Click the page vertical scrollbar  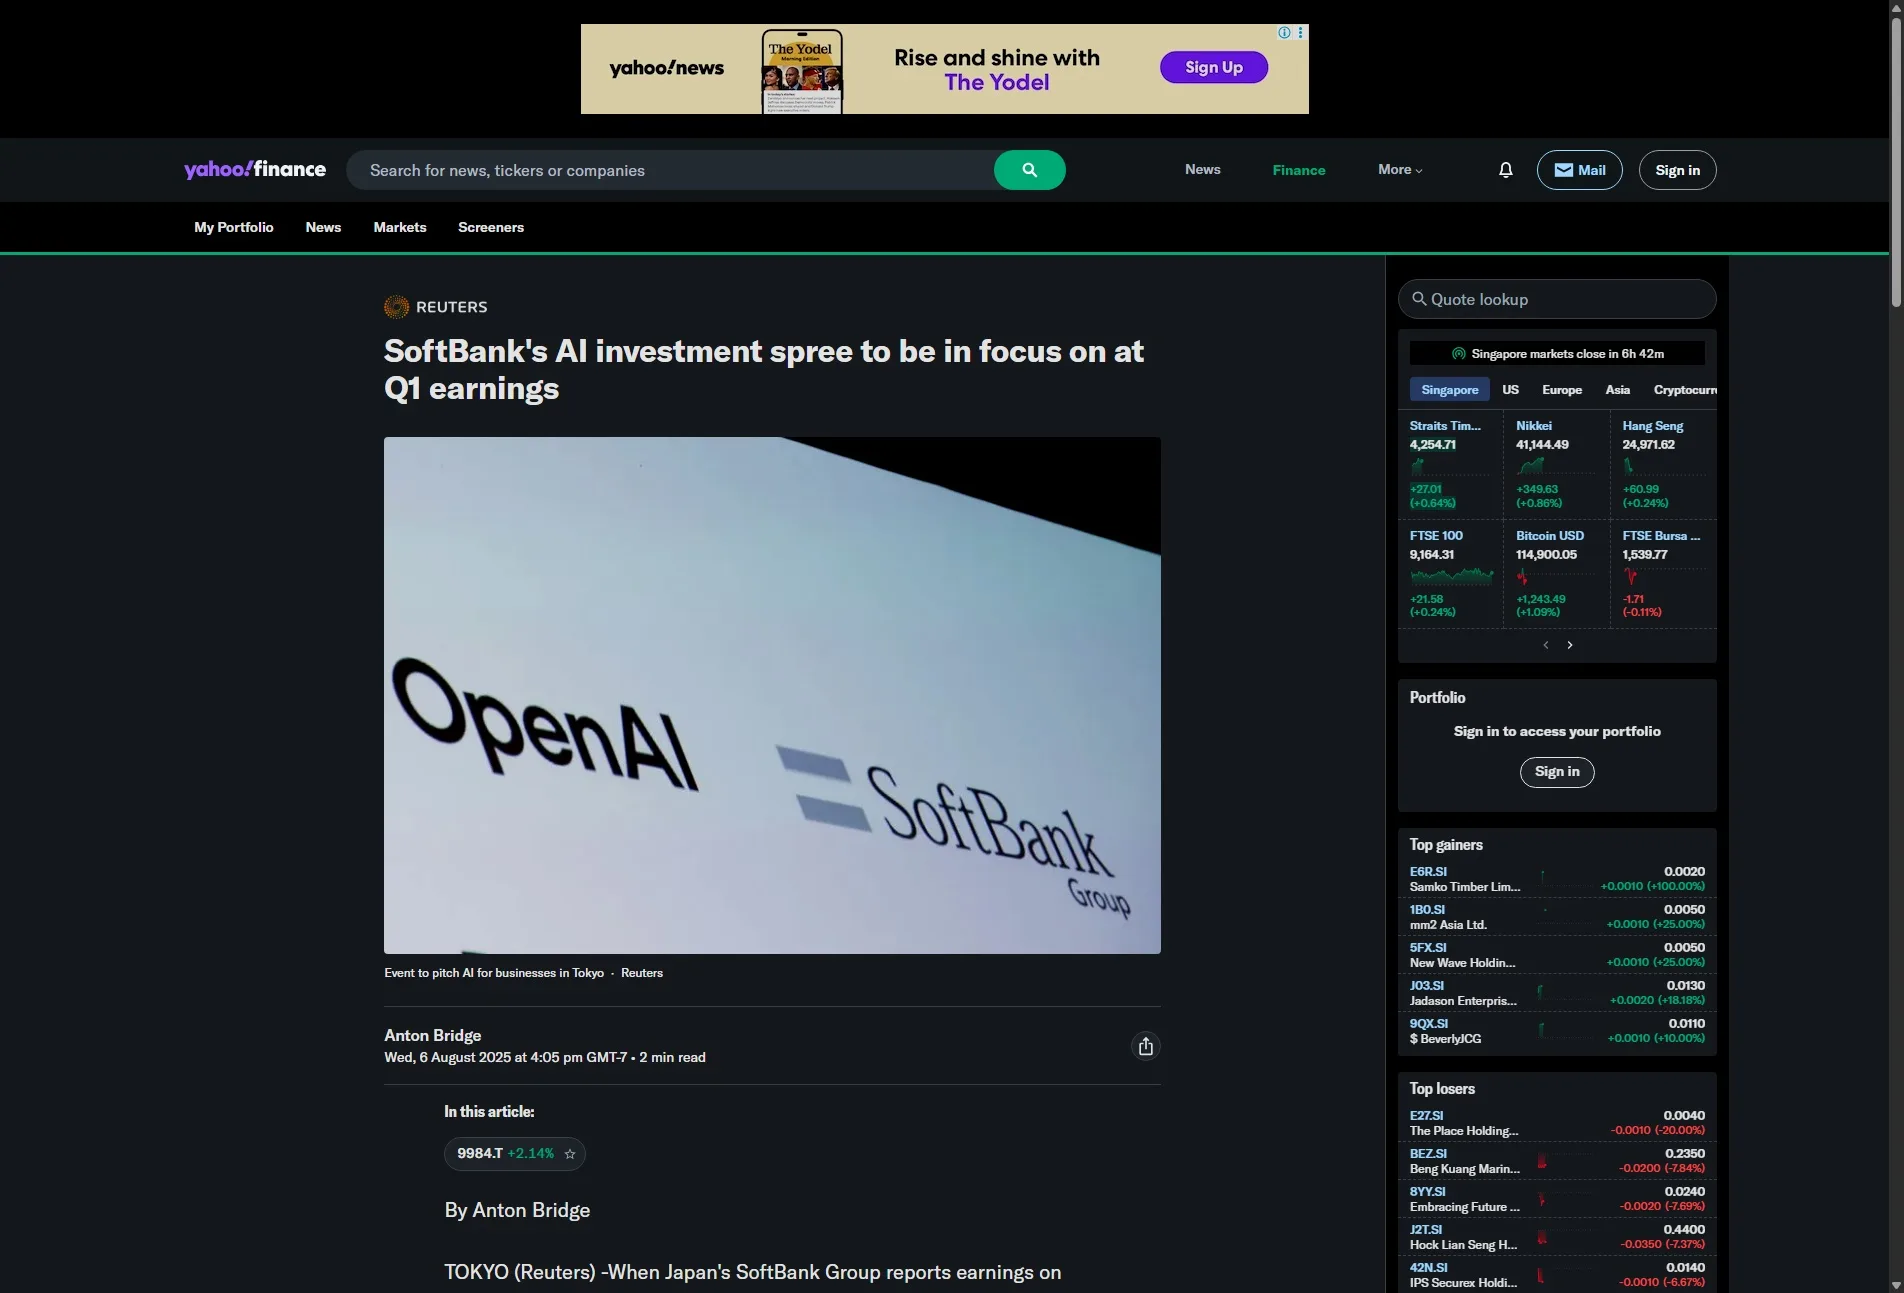[x=1895, y=646]
